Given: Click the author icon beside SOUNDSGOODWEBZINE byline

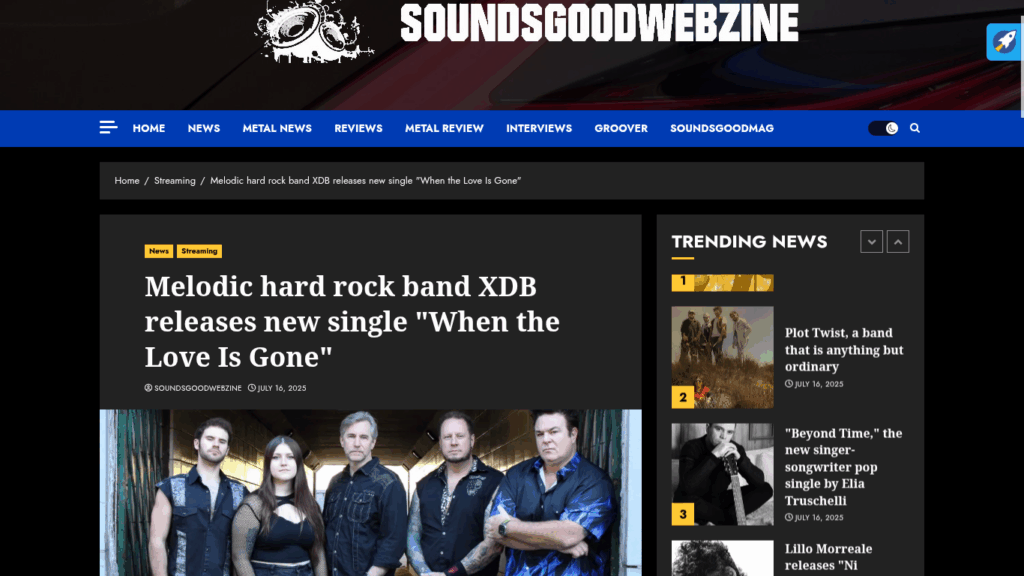Looking at the screenshot, I should (x=148, y=388).
